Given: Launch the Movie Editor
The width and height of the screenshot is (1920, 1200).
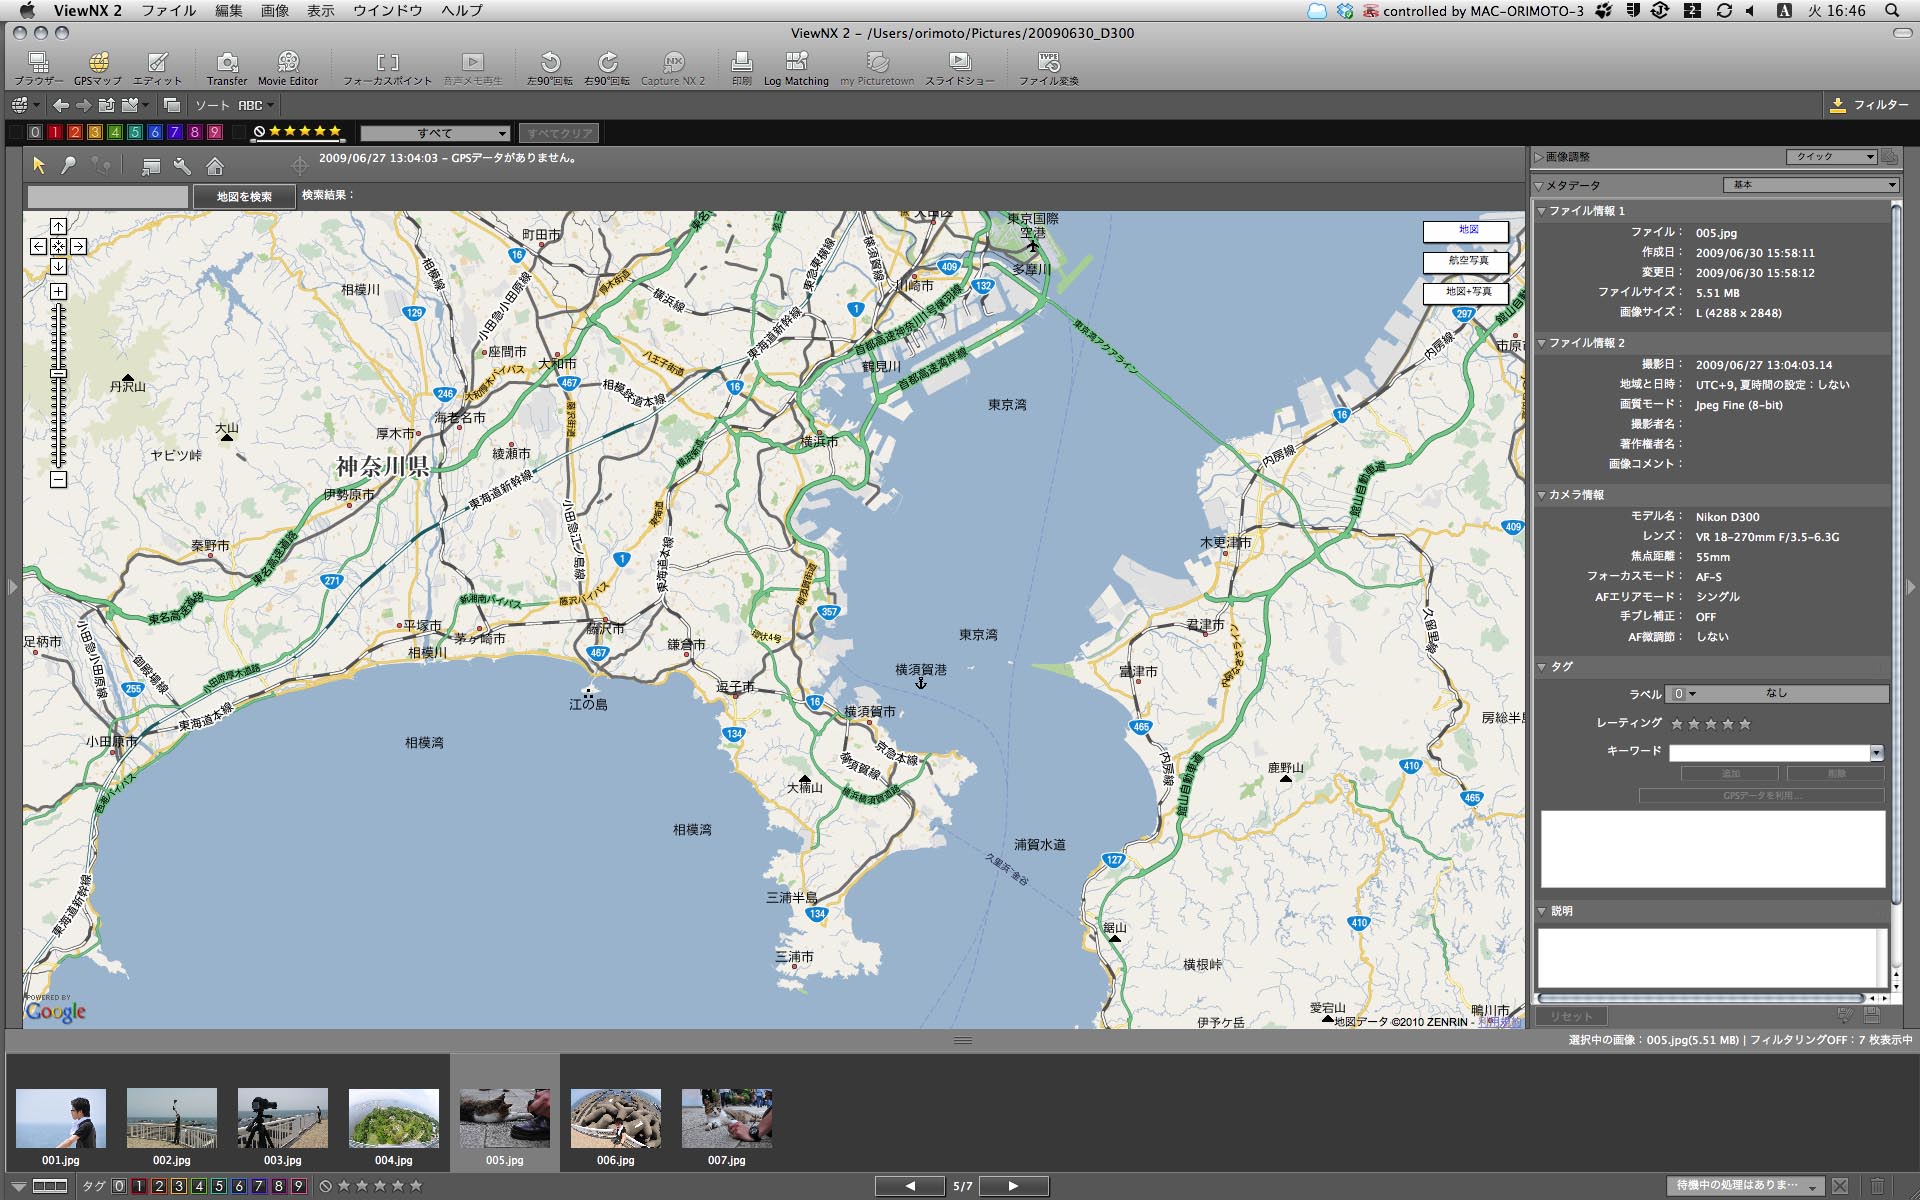Looking at the screenshot, I should pyautogui.click(x=288, y=68).
